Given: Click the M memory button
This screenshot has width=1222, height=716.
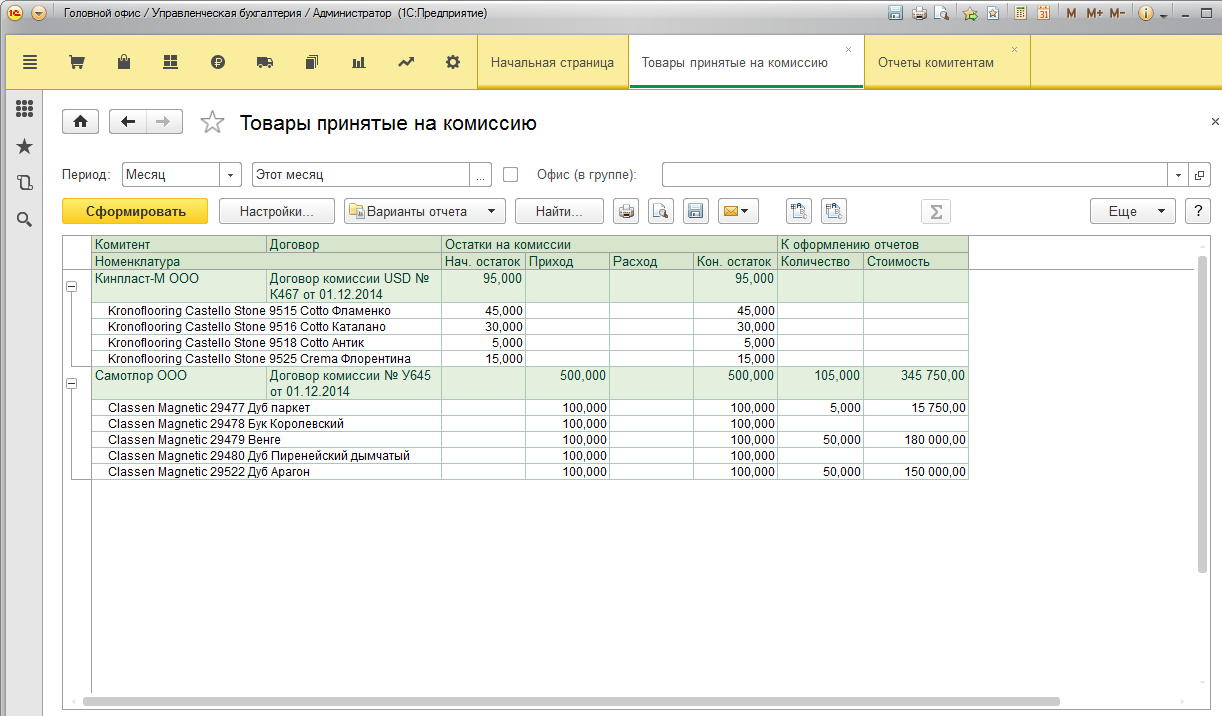Looking at the screenshot, I should pos(1072,14).
